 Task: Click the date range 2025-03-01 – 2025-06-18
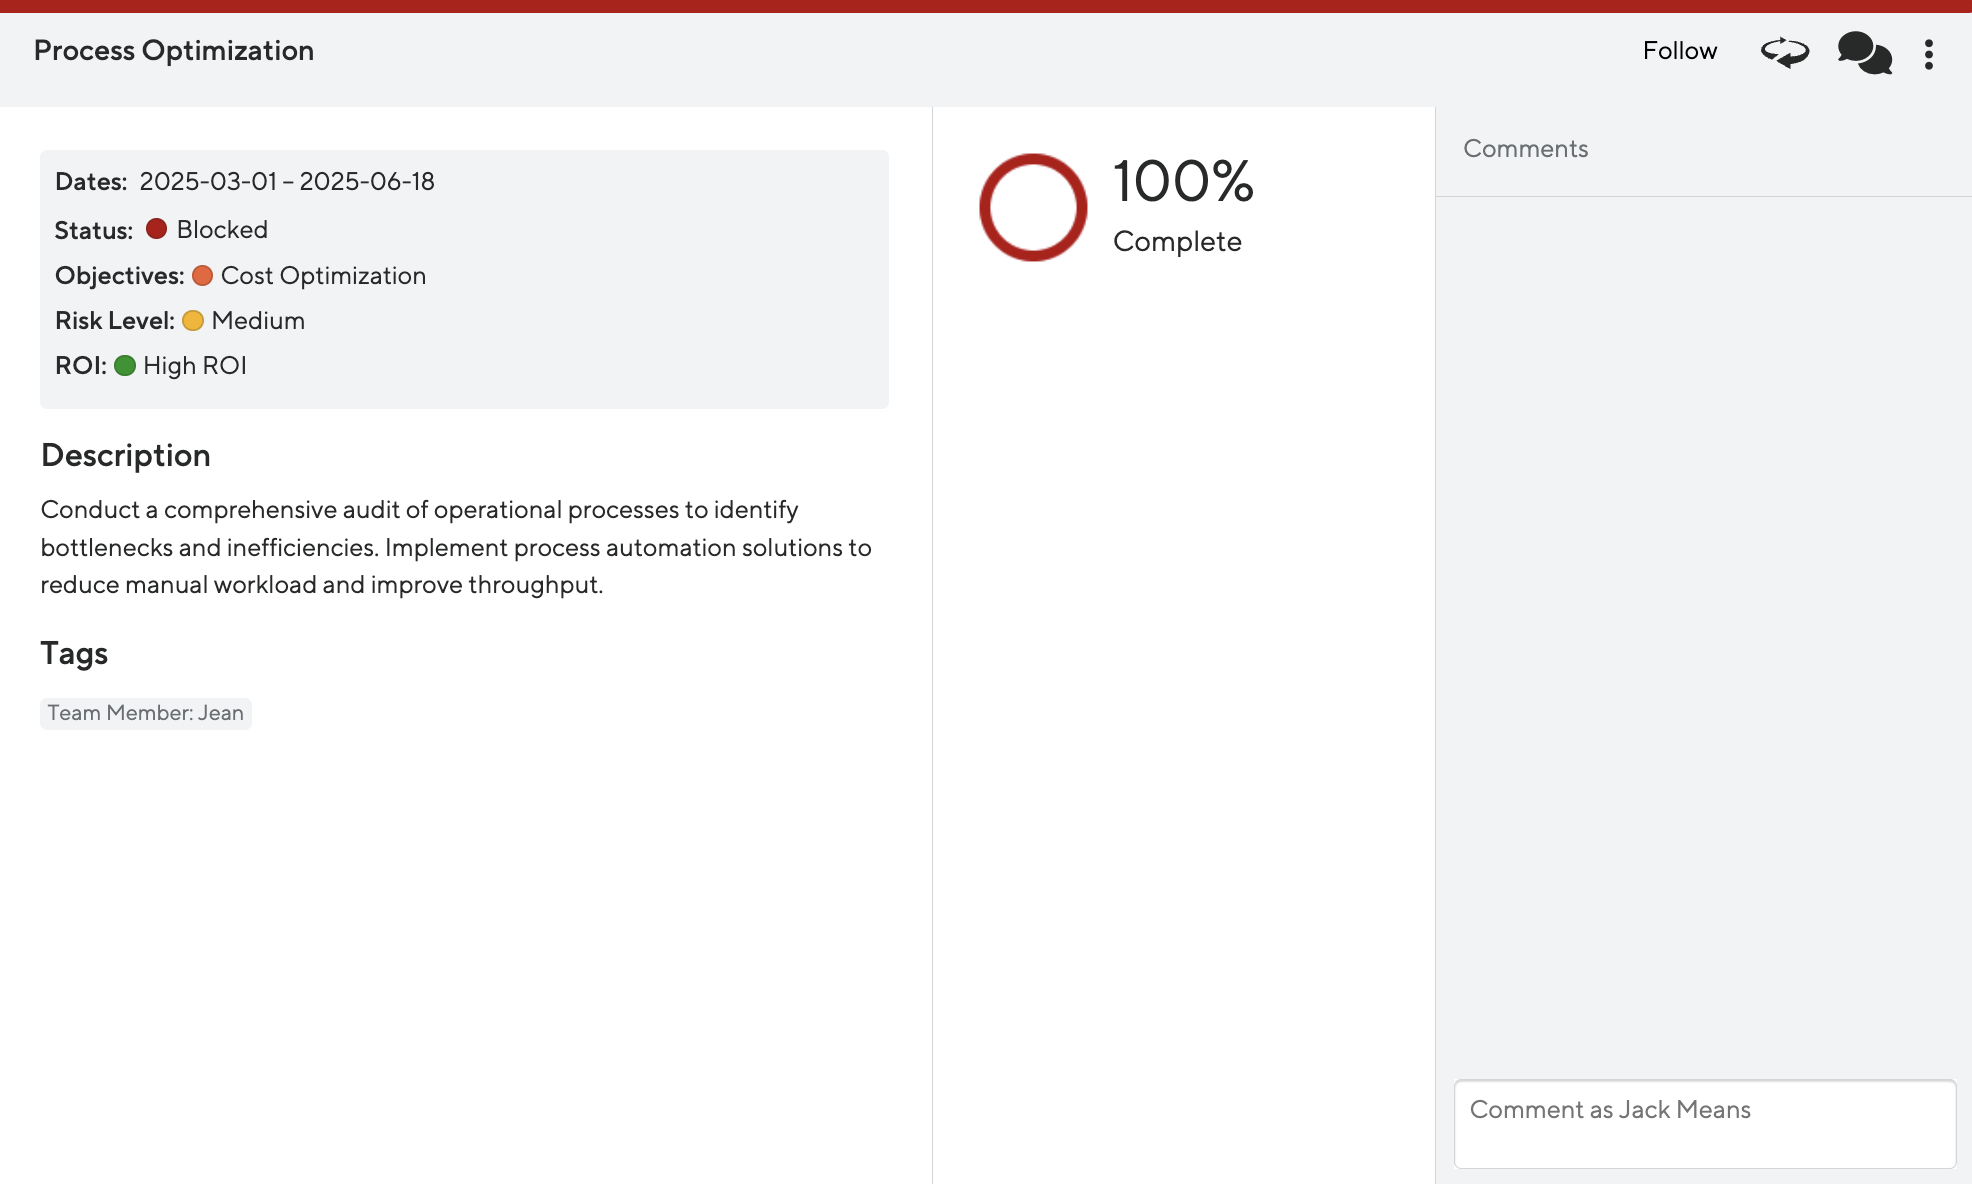287,182
